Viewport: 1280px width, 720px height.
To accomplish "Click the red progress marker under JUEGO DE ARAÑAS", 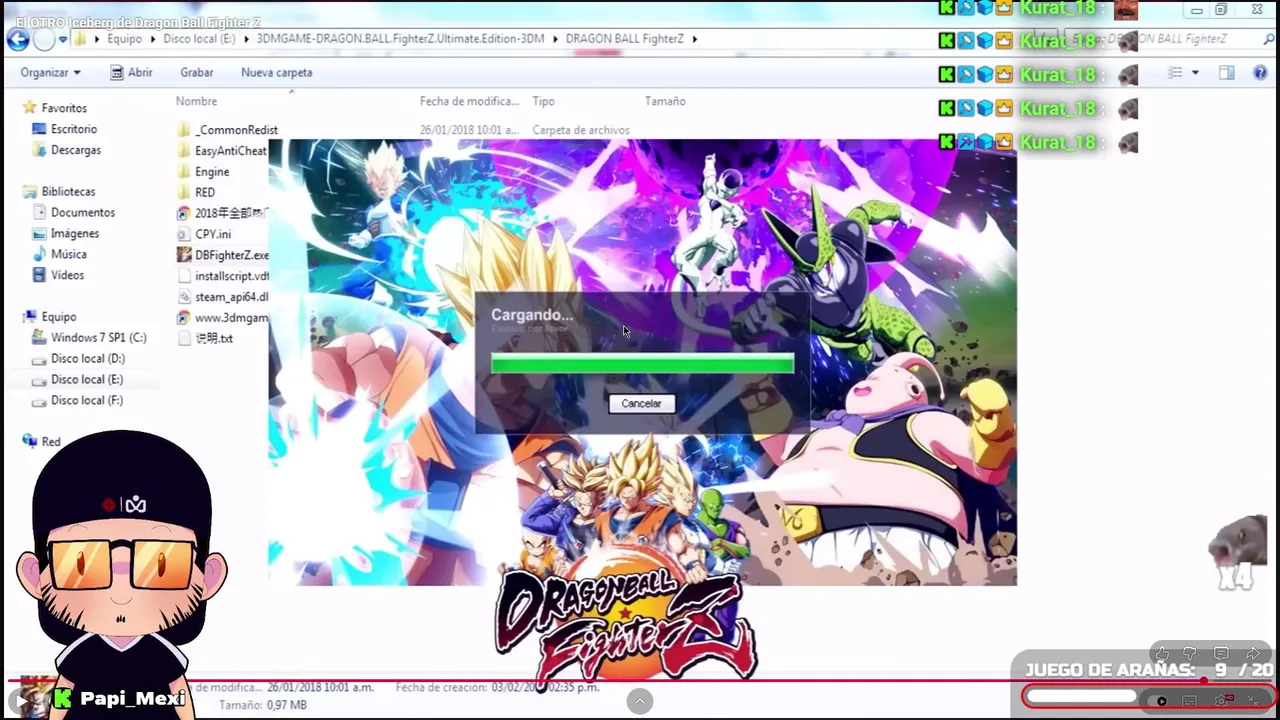I will click(1204, 681).
